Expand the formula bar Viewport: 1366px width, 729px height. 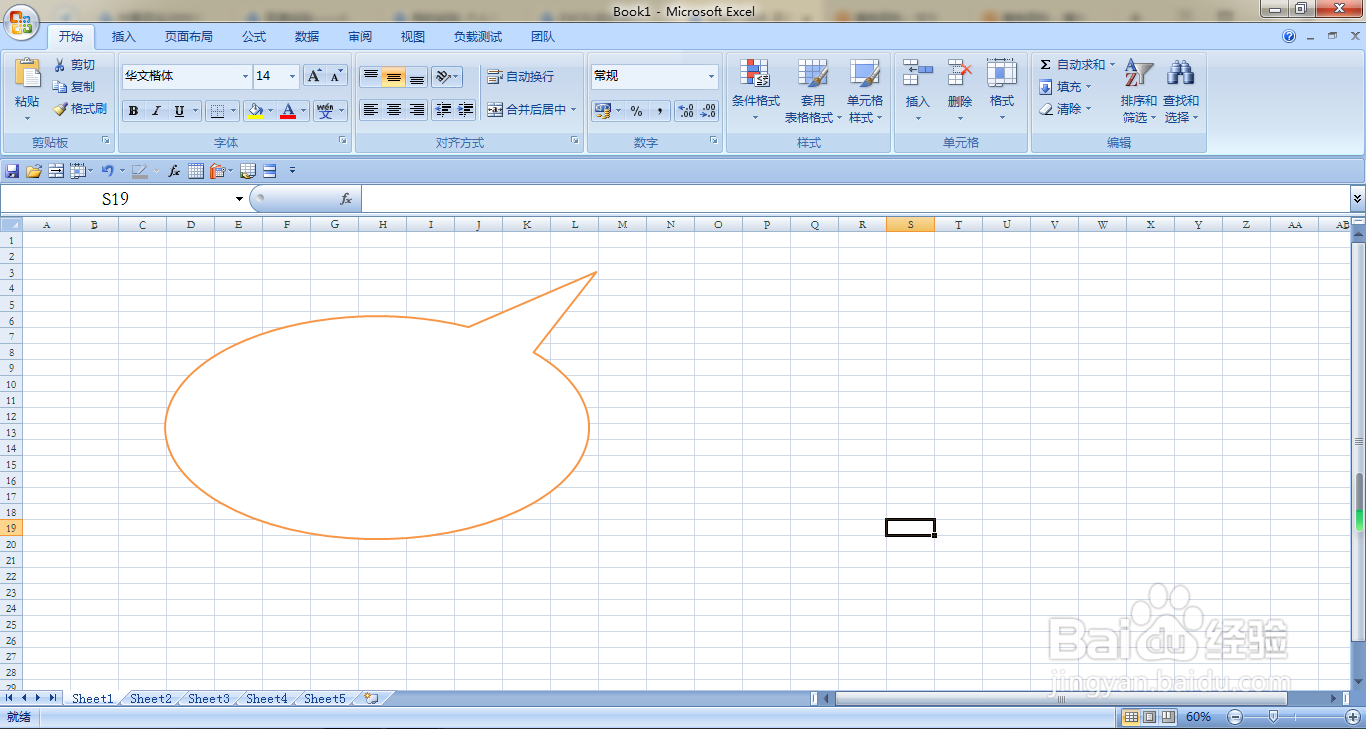[1357, 199]
